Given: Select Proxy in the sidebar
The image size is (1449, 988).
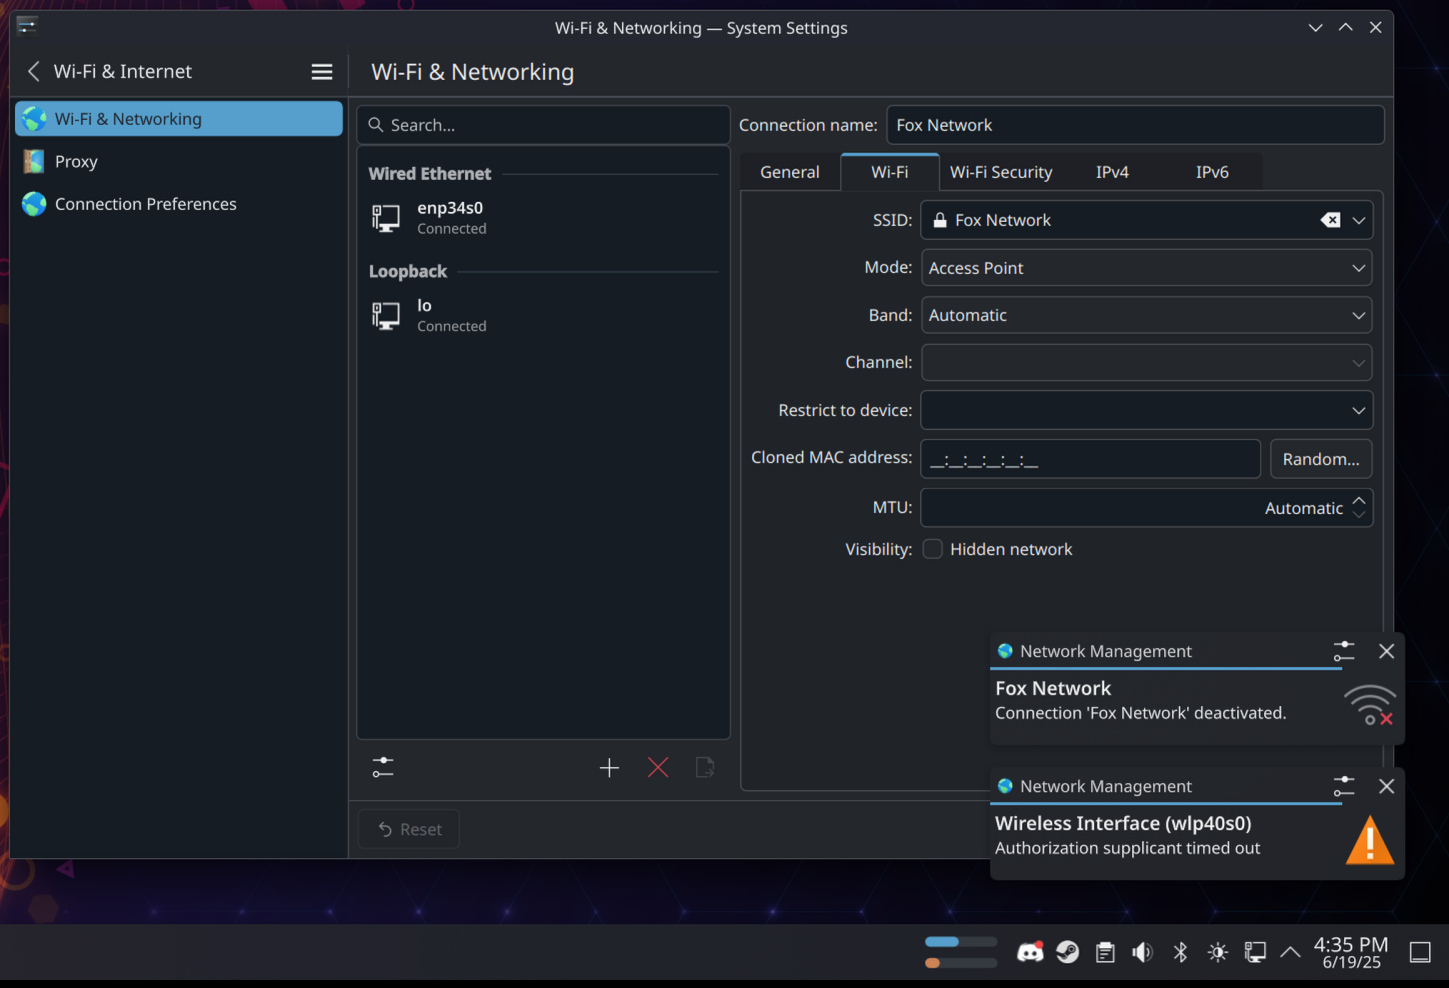Looking at the screenshot, I should point(76,161).
